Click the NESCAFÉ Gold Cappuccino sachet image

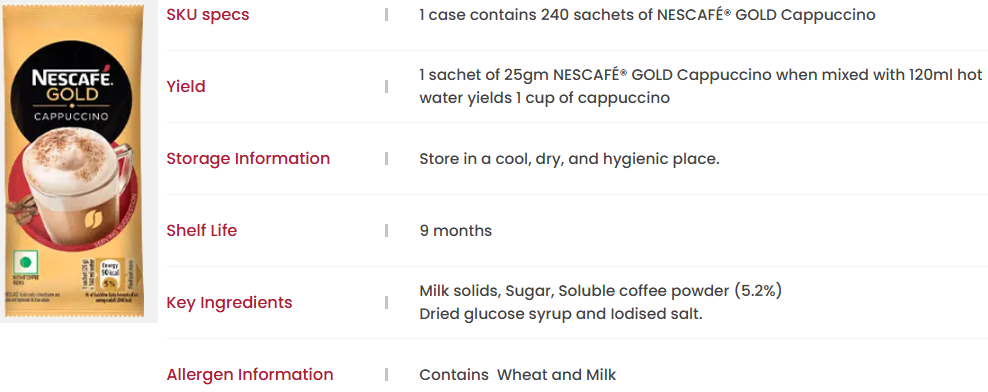pos(75,161)
